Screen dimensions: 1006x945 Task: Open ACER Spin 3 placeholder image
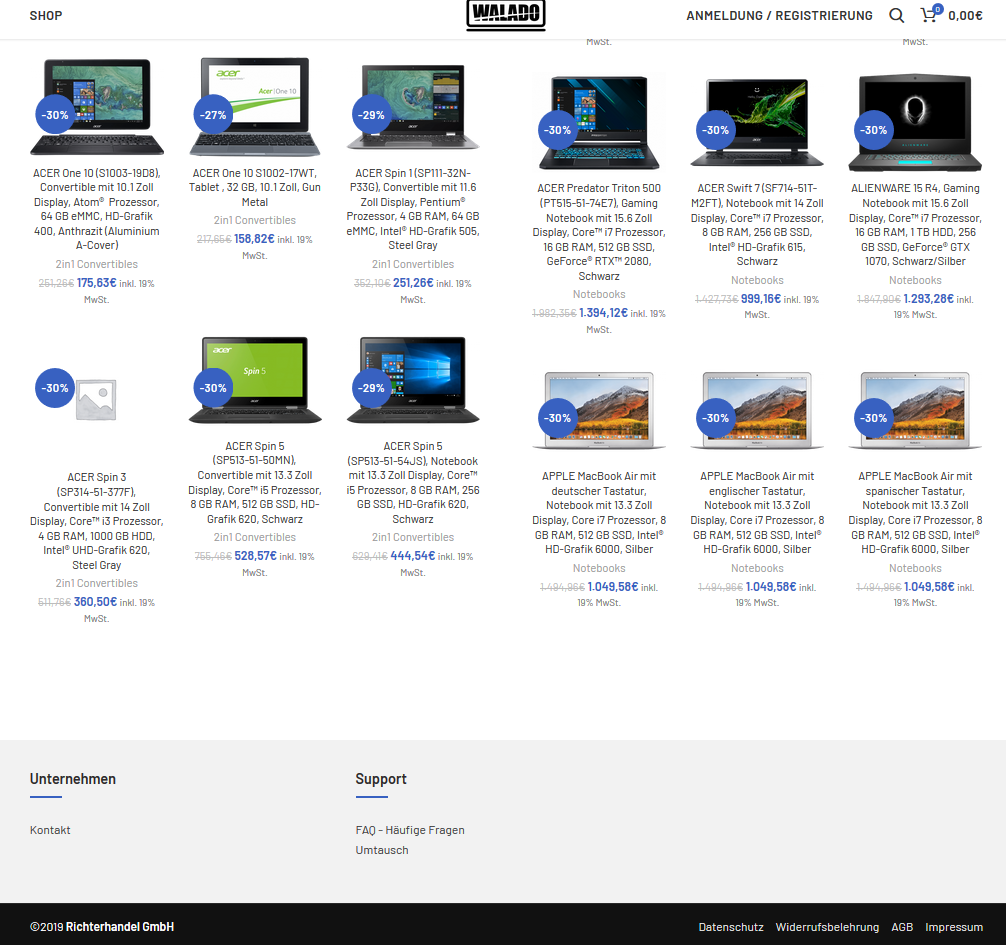(x=96, y=398)
